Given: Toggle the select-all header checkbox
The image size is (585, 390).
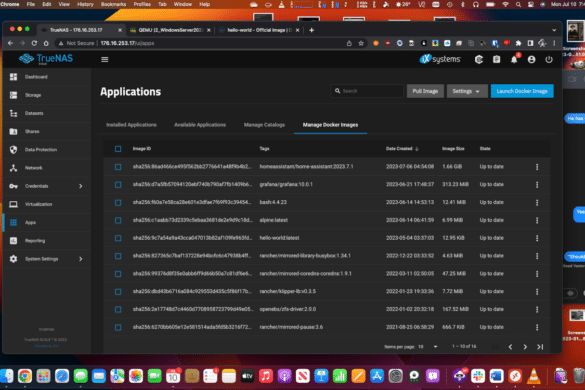Looking at the screenshot, I should point(118,149).
